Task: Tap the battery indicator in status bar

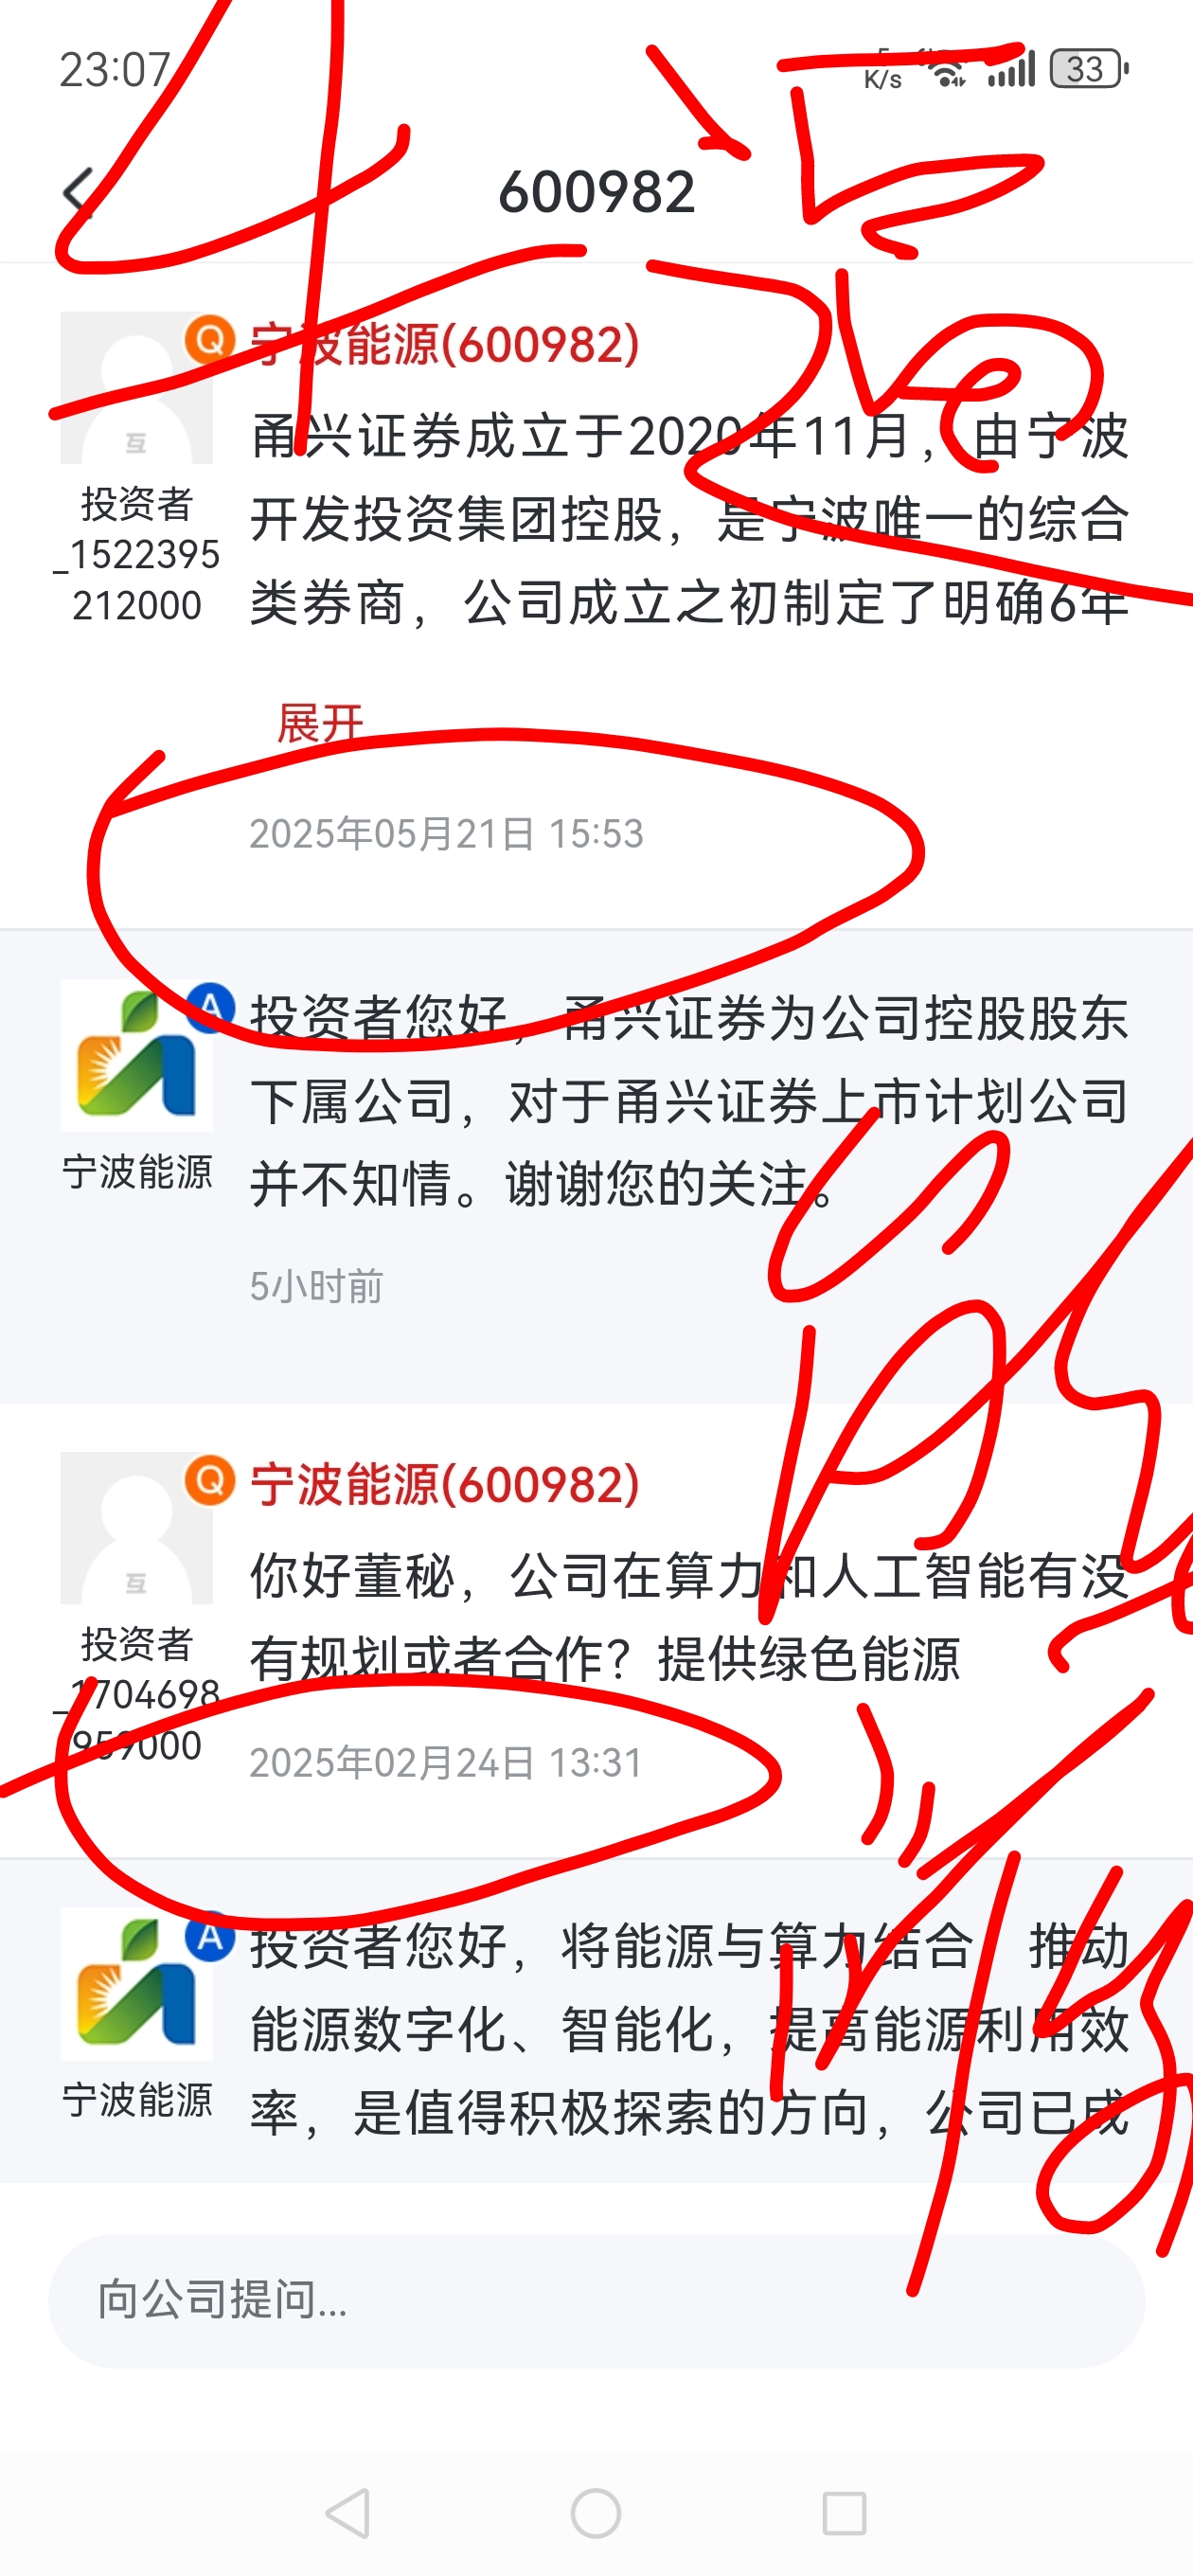Action: pyautogui.click(x=1088, y=69)
